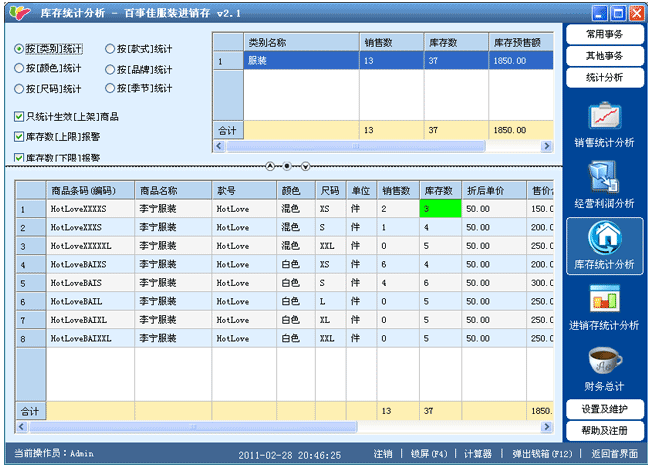
Task: Open 统计分析 menu section
Action: 605,77
